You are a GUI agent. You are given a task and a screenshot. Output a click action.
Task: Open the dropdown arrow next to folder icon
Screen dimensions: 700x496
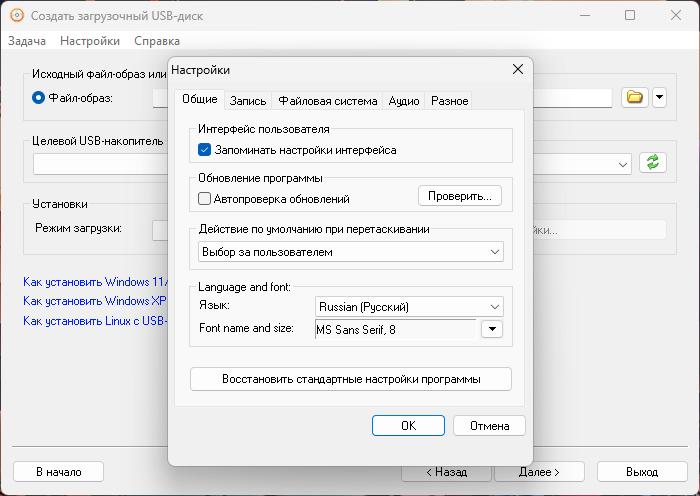(x=659, y=97)
